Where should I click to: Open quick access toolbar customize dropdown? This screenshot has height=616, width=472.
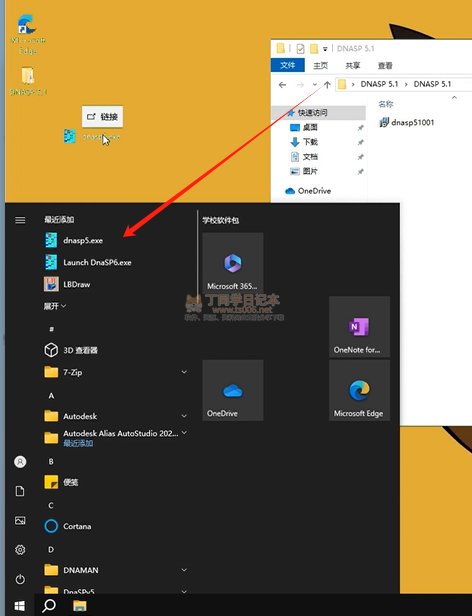tap(325, 49)
